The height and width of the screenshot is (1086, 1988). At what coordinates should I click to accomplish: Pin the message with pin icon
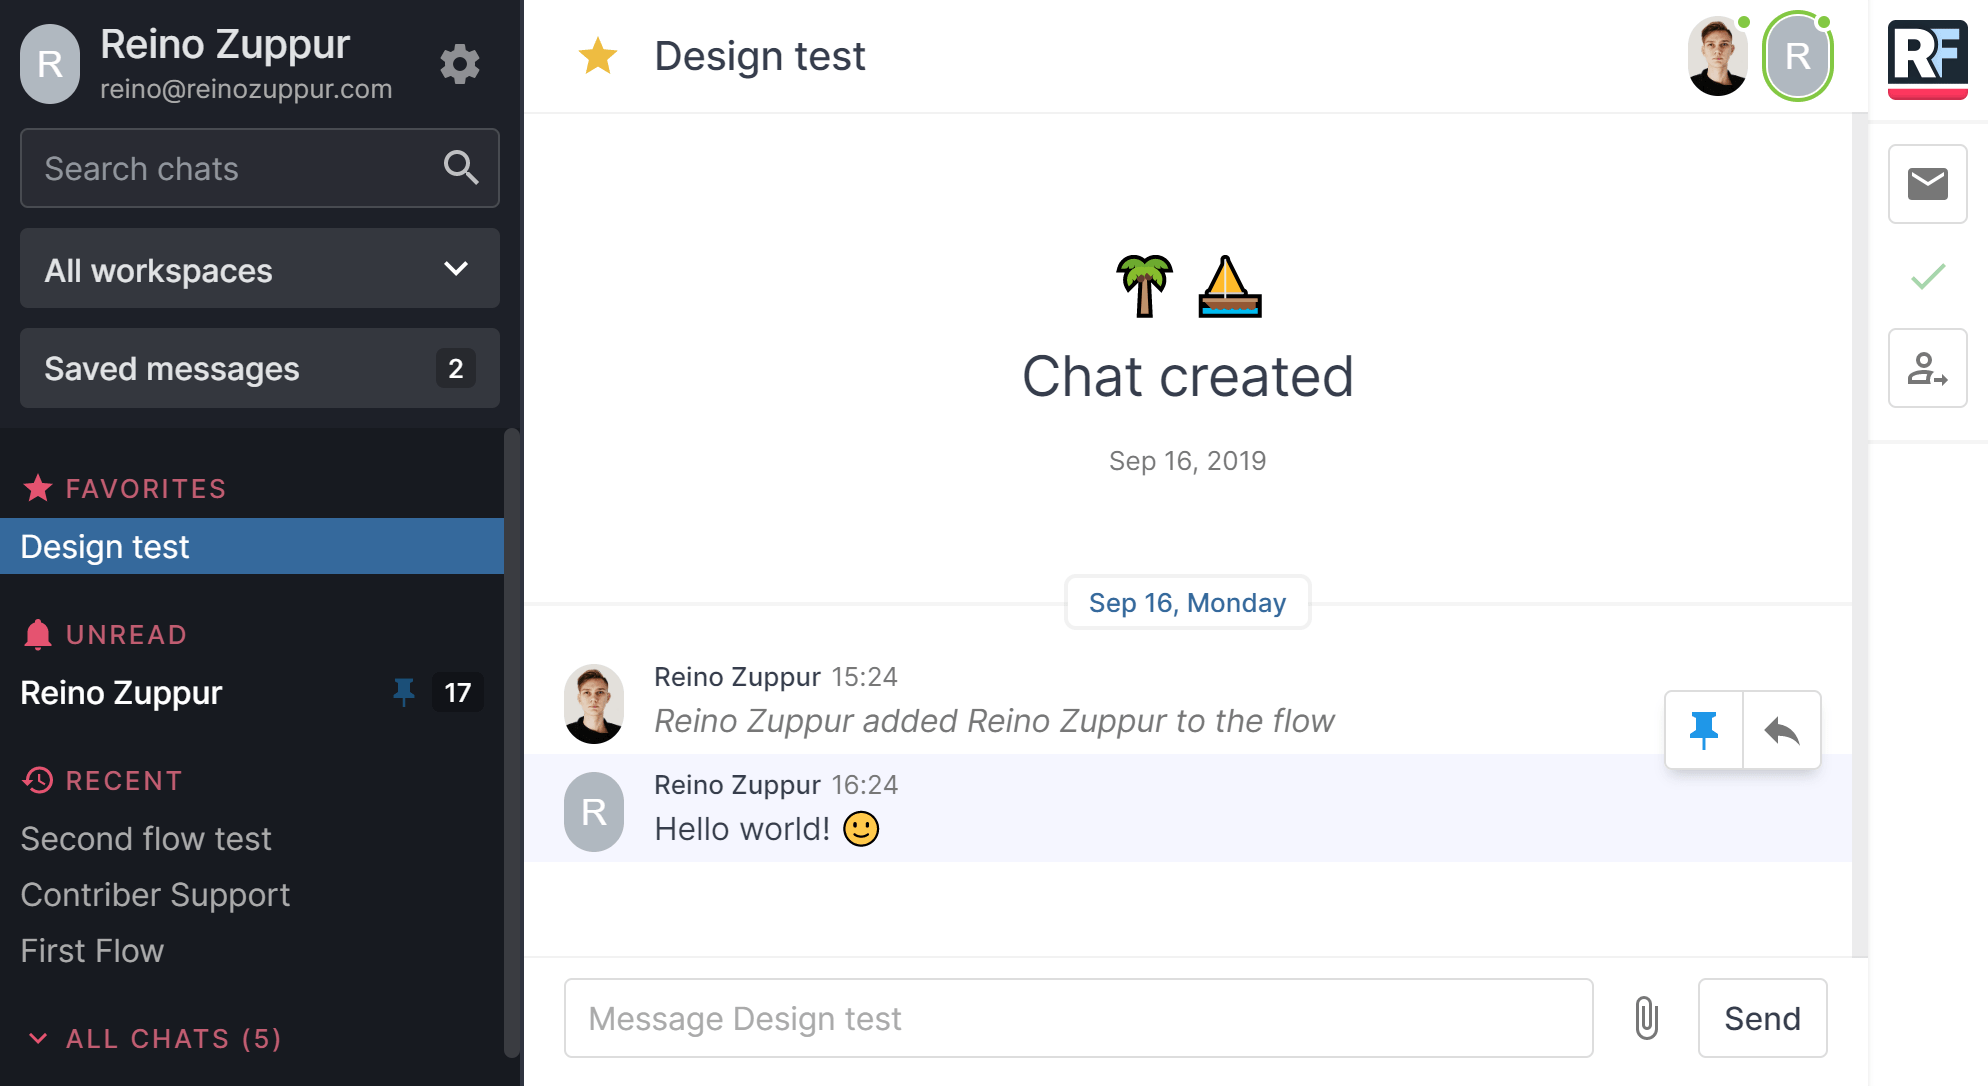tap(1703, 730)
